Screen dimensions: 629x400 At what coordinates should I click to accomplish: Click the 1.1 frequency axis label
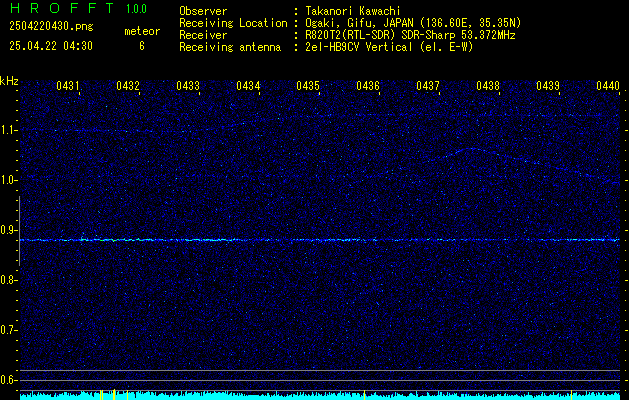[8, 130]
